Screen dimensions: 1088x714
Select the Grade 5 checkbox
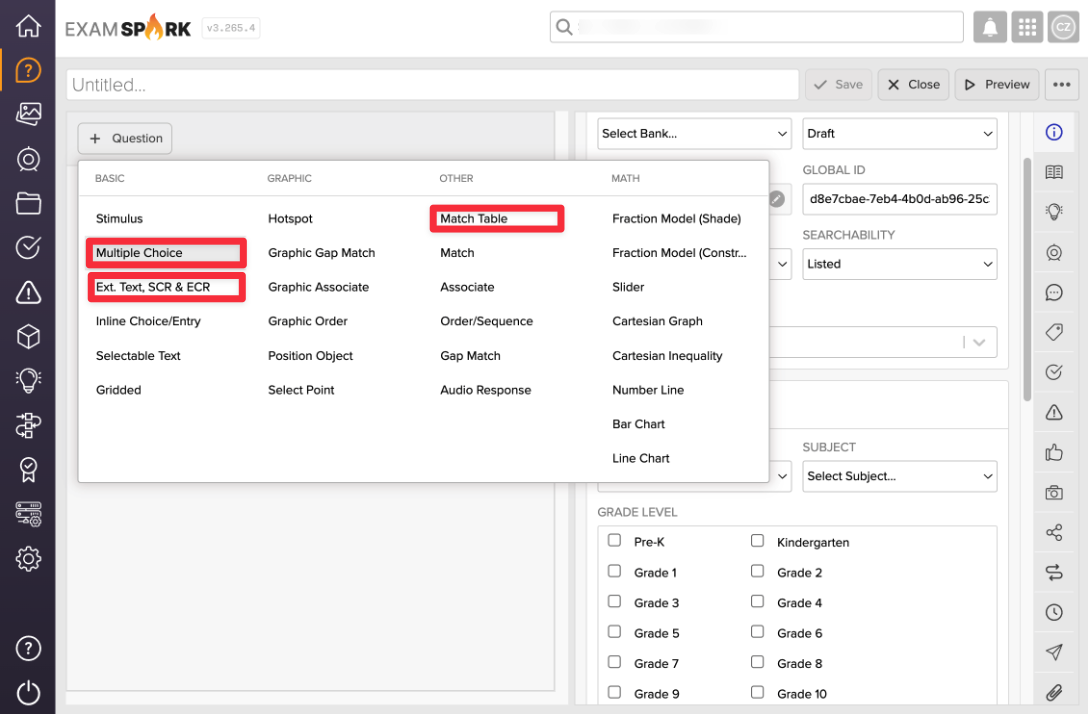[x=614, y=632]
